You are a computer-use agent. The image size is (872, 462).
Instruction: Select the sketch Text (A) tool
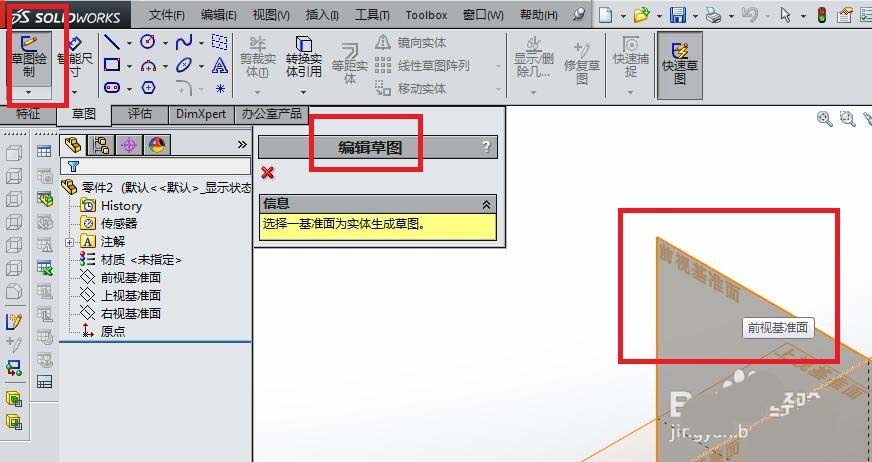pos(220,65)
